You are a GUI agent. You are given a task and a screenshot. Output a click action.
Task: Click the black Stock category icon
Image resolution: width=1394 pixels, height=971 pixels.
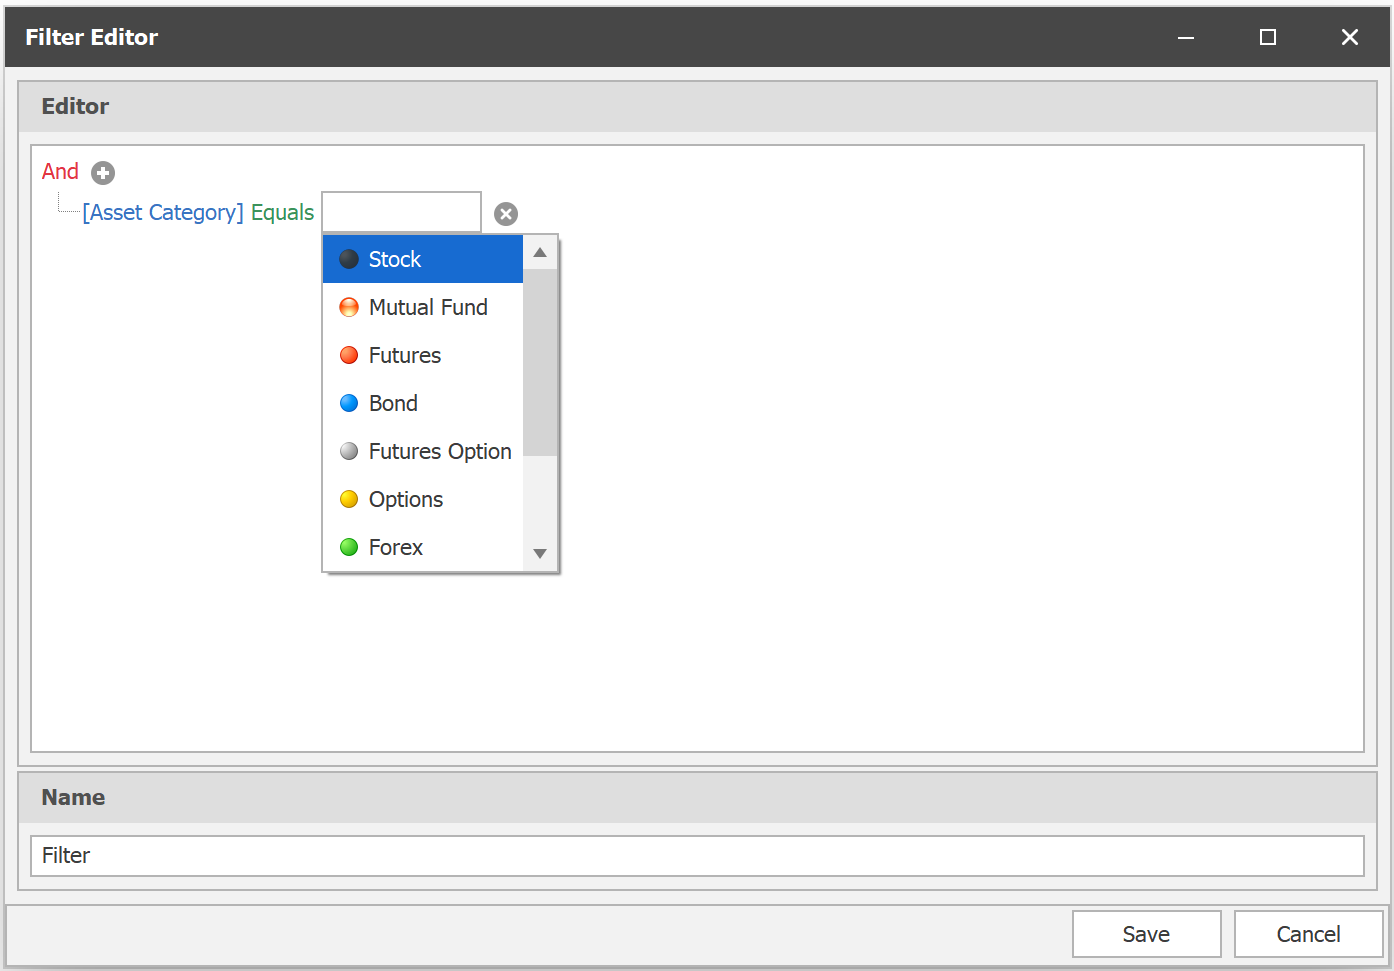tap(349, 259)
